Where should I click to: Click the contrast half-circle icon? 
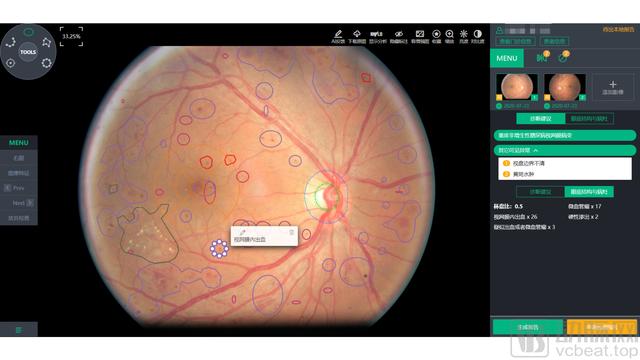click(477, 34)
